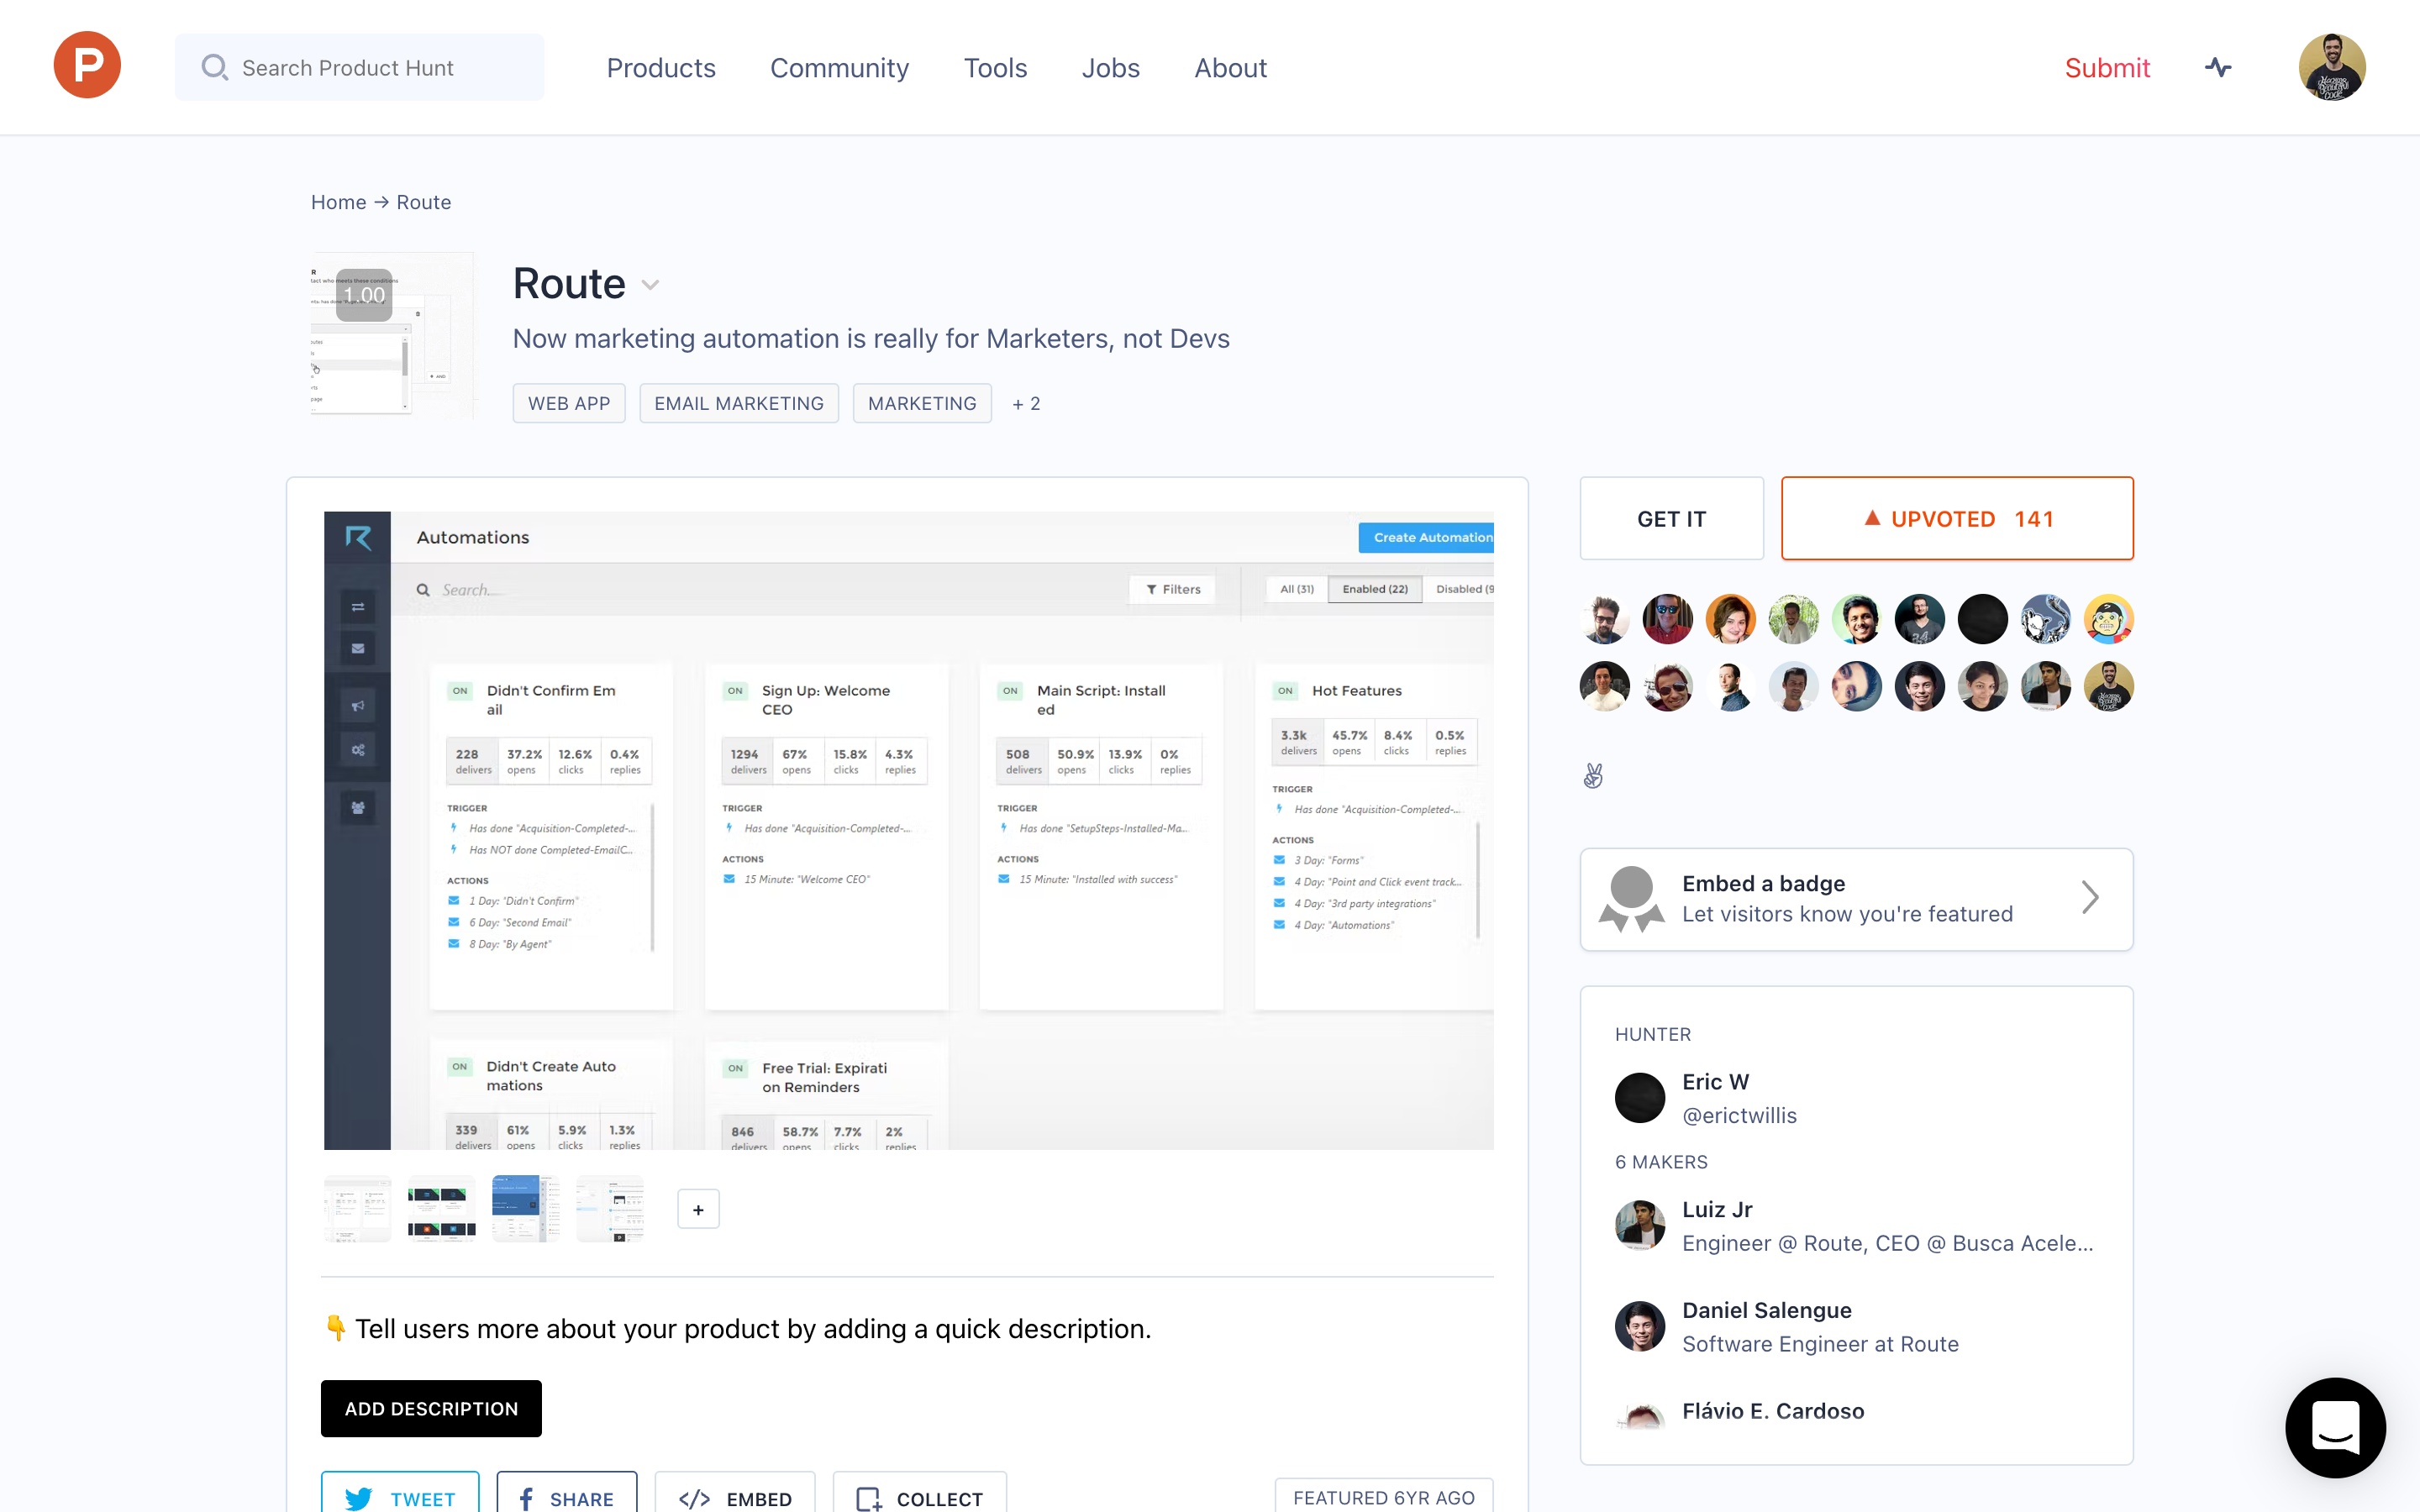Open the activity pulse icon
Image resolution: width=2420 pixels, height=1512 pixels.
click(x=2217, y=67)
